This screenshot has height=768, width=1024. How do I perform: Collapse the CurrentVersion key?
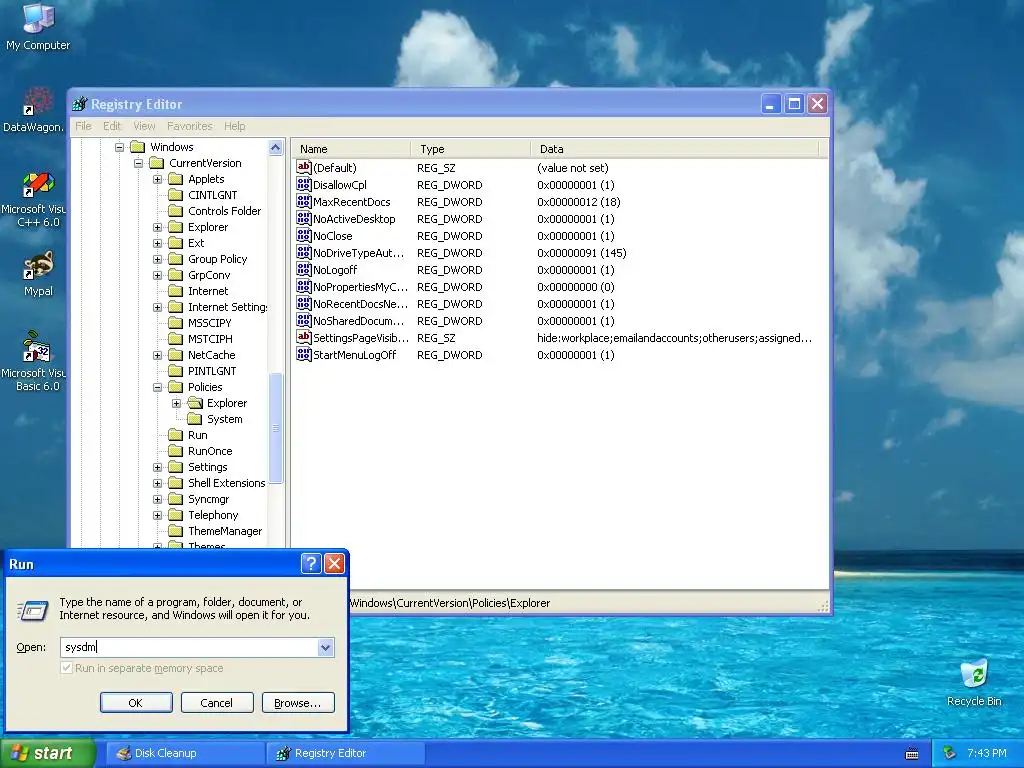pos(138,163)
